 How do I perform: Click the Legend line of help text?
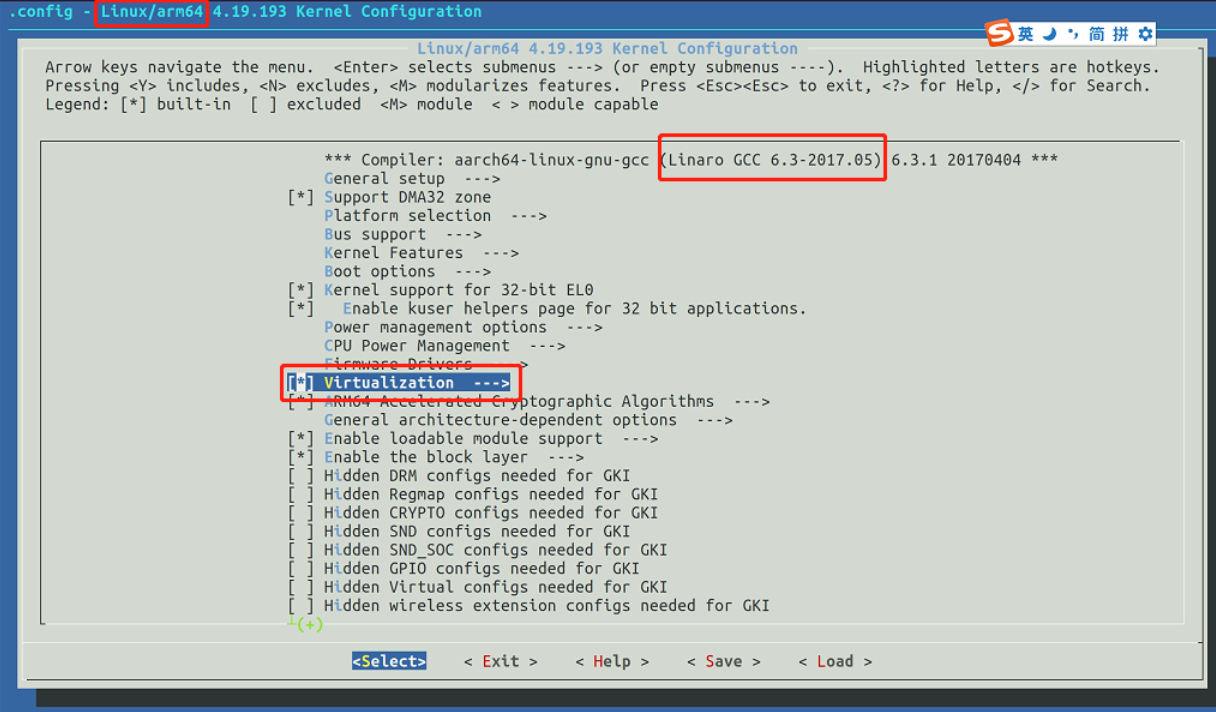(x=352, y=104)
